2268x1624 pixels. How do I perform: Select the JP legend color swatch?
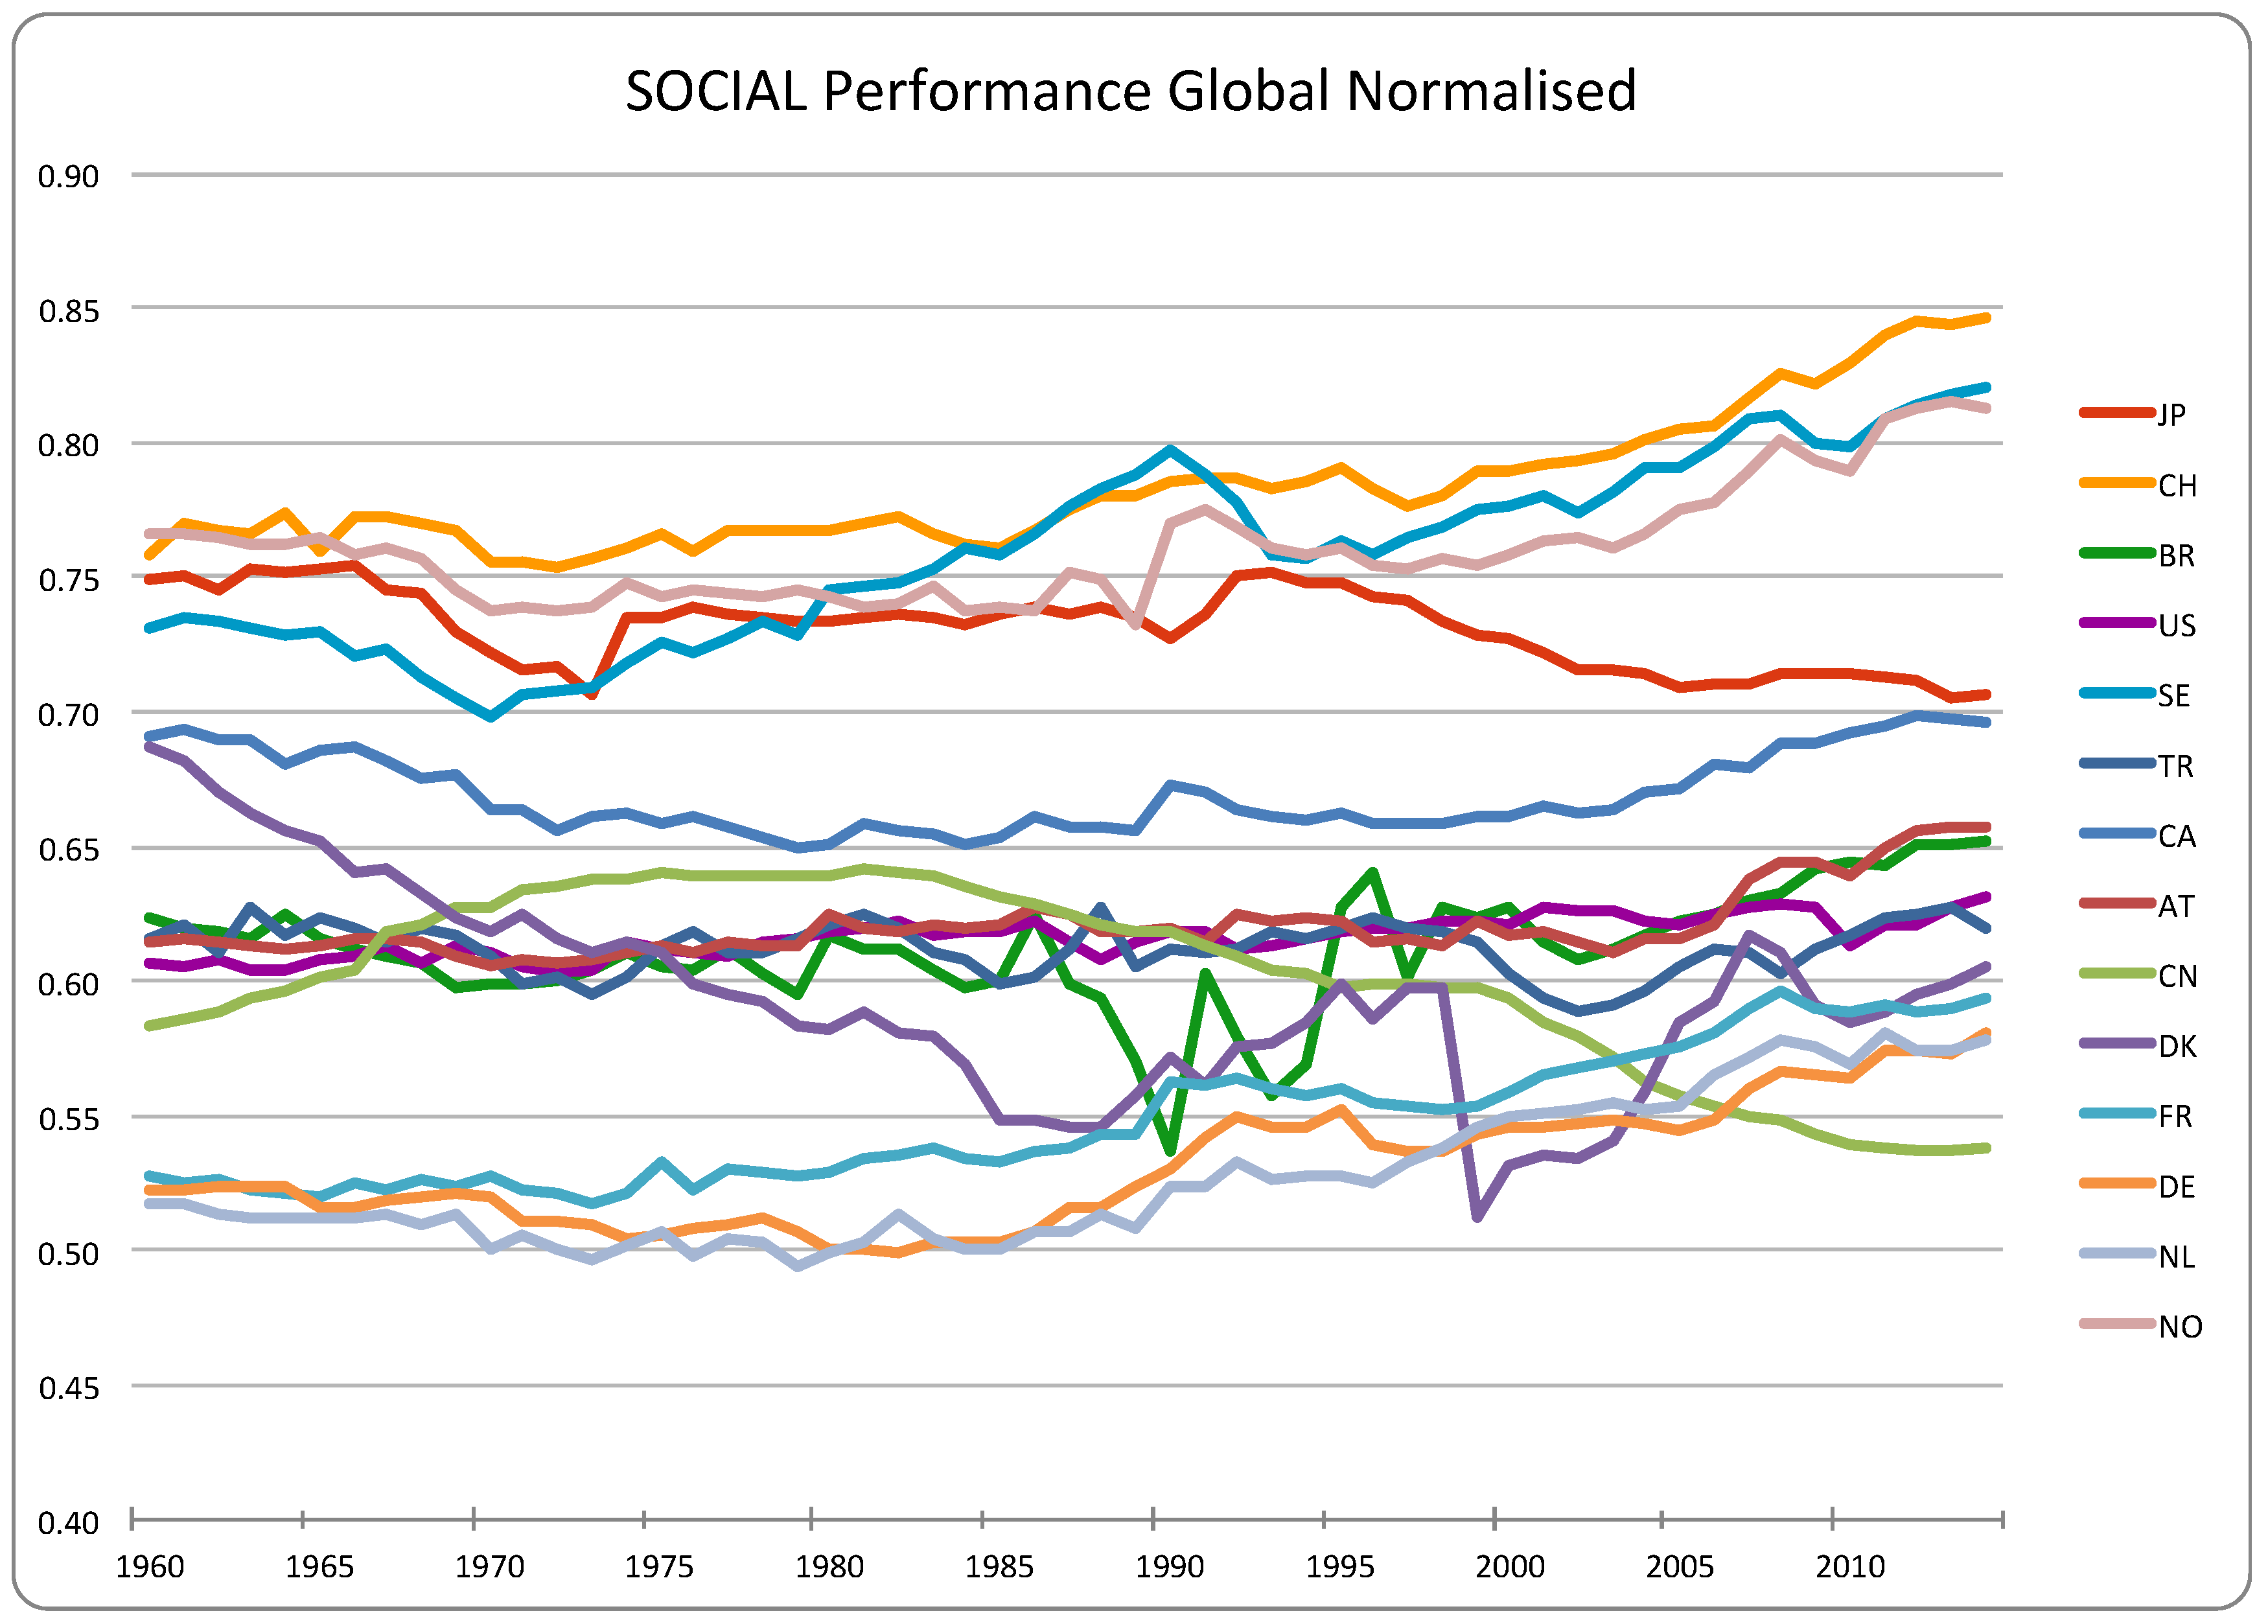click(x=2116, y=413)
